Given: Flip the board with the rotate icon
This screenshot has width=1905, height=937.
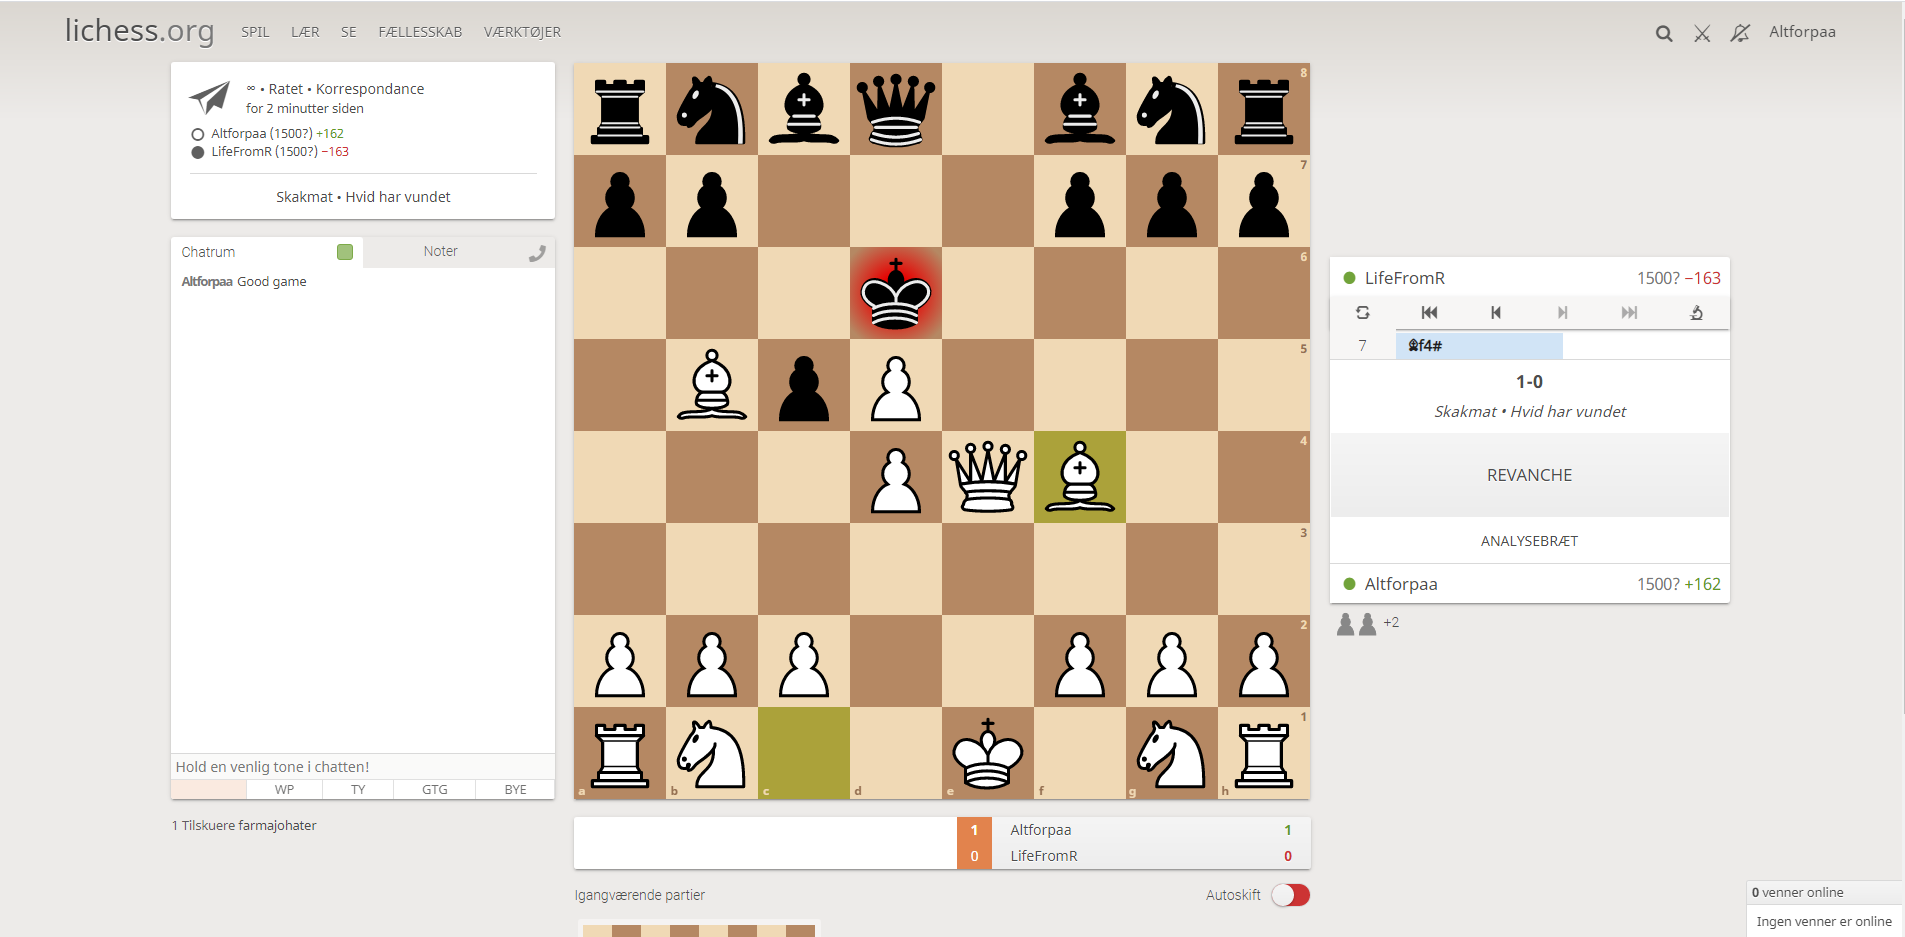Looking at the screenshot, I should point(1362,313).
